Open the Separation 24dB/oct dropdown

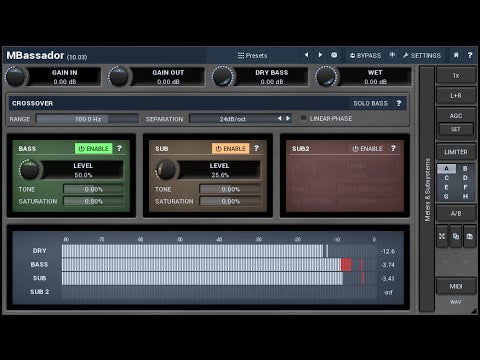point(233,119)
